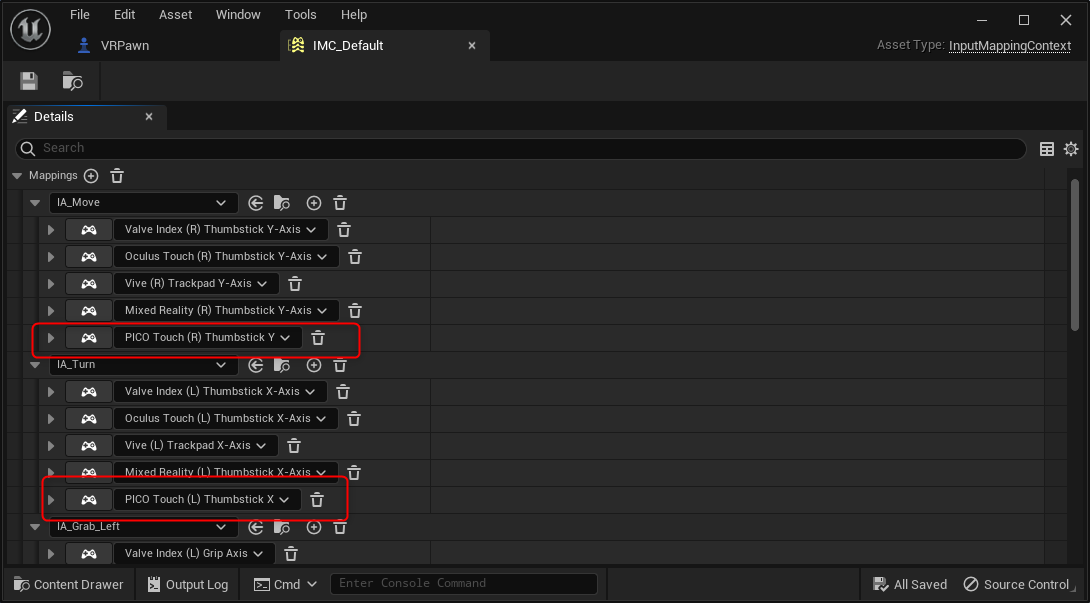The width and height of the screenshot is (1090, 603).
Task: Open the Content Drawer
Action: click(x=68, y=584)
